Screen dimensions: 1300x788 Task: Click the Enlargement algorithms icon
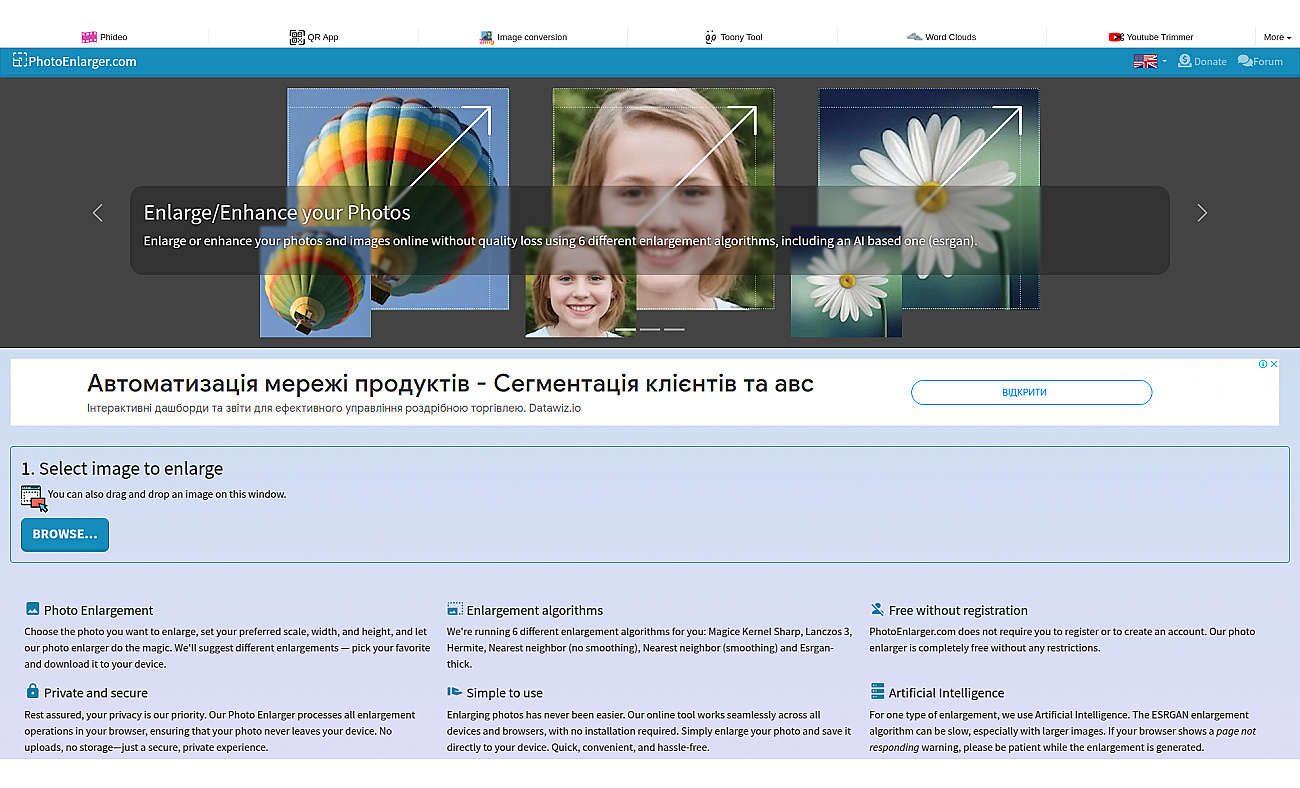(455, 609)
